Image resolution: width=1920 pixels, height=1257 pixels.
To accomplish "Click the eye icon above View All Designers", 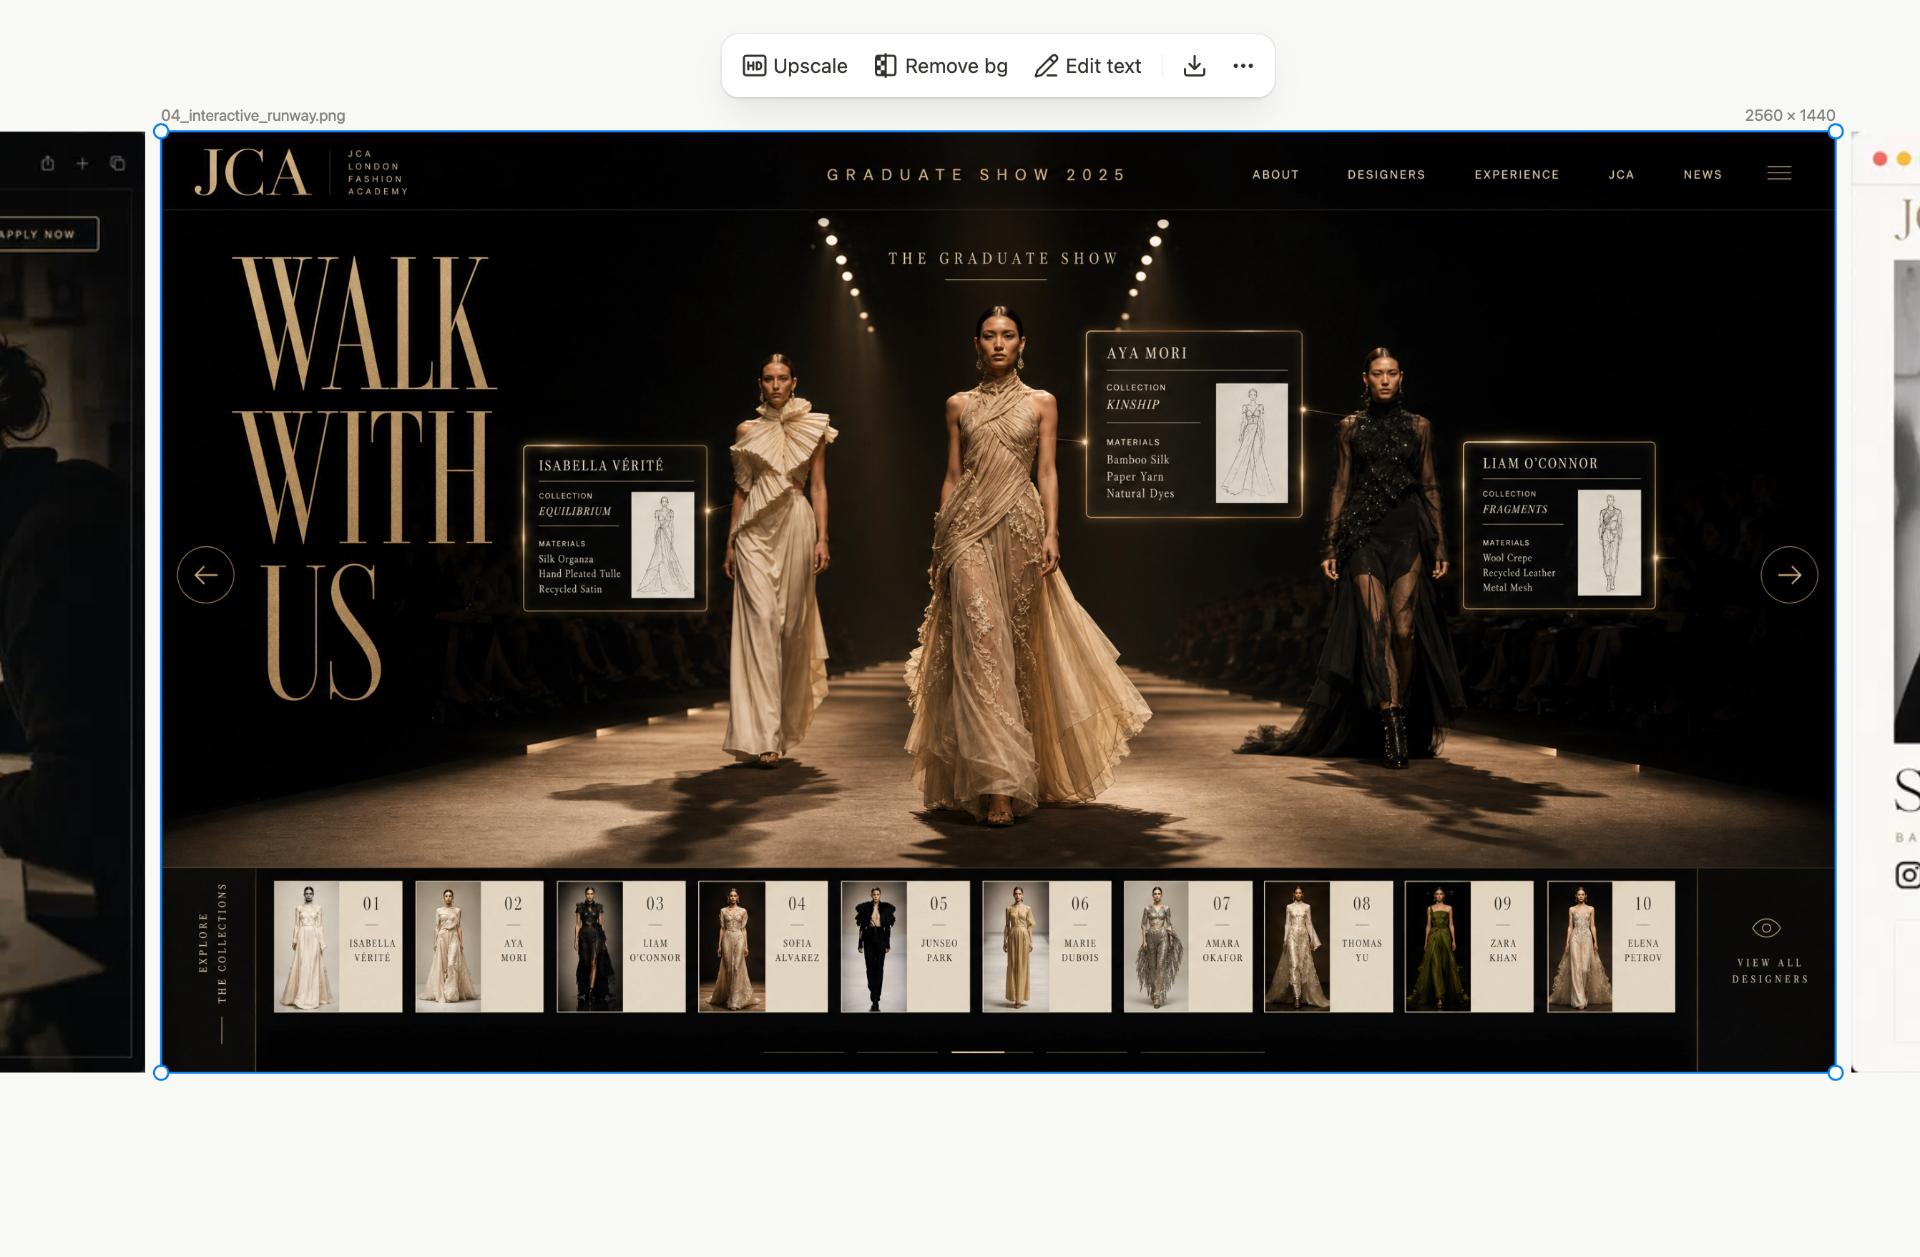I will (1767, 928).
